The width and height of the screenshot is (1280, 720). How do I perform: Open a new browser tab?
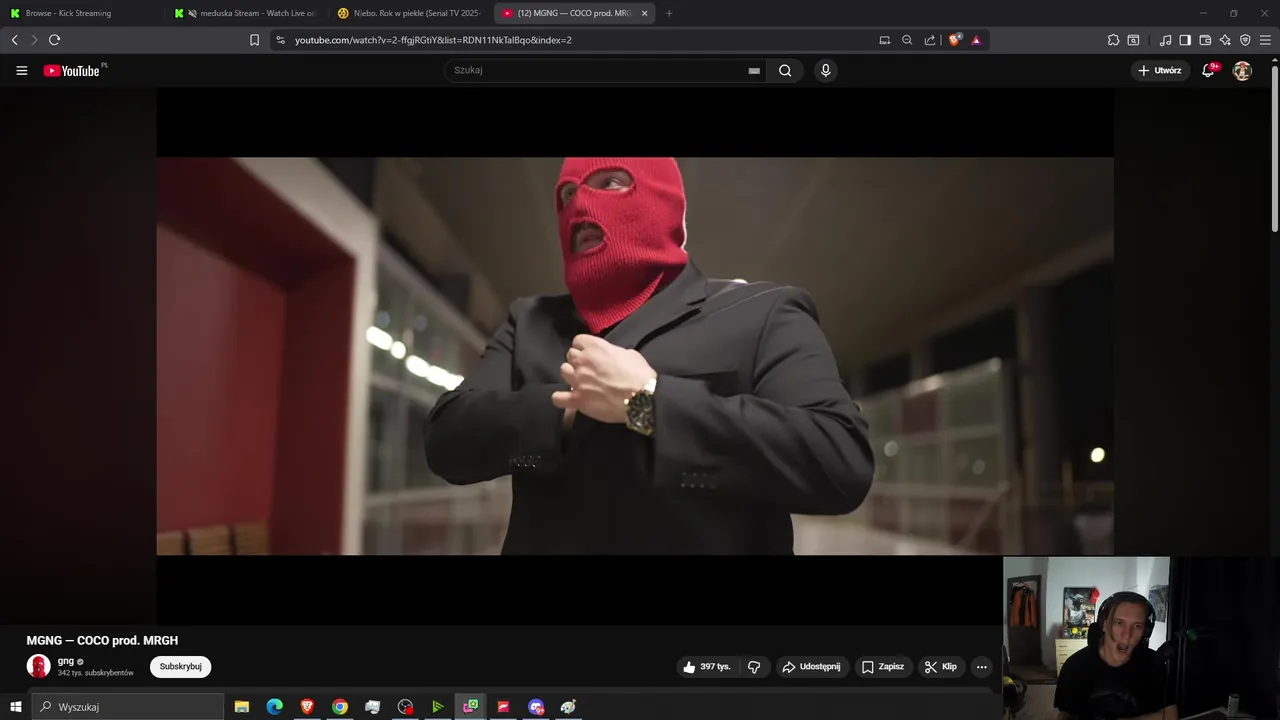(x=669, y=13)
